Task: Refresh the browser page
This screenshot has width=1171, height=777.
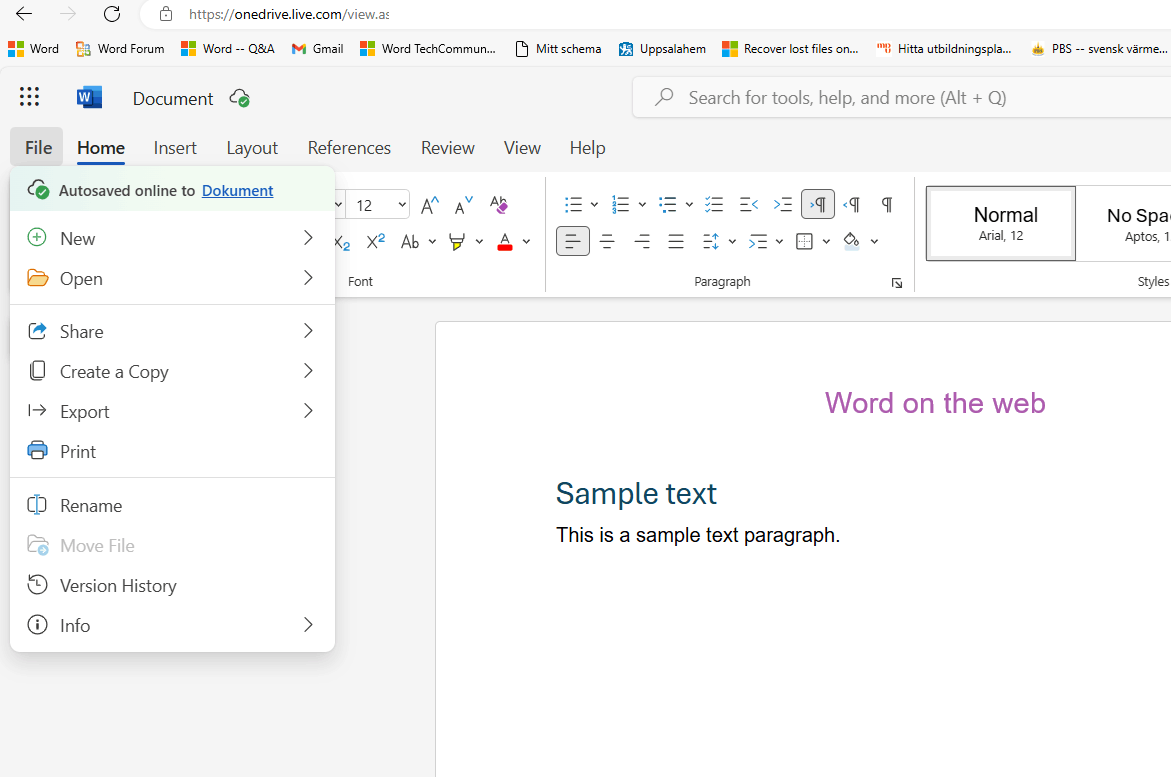Action: [x=112, y=13]
